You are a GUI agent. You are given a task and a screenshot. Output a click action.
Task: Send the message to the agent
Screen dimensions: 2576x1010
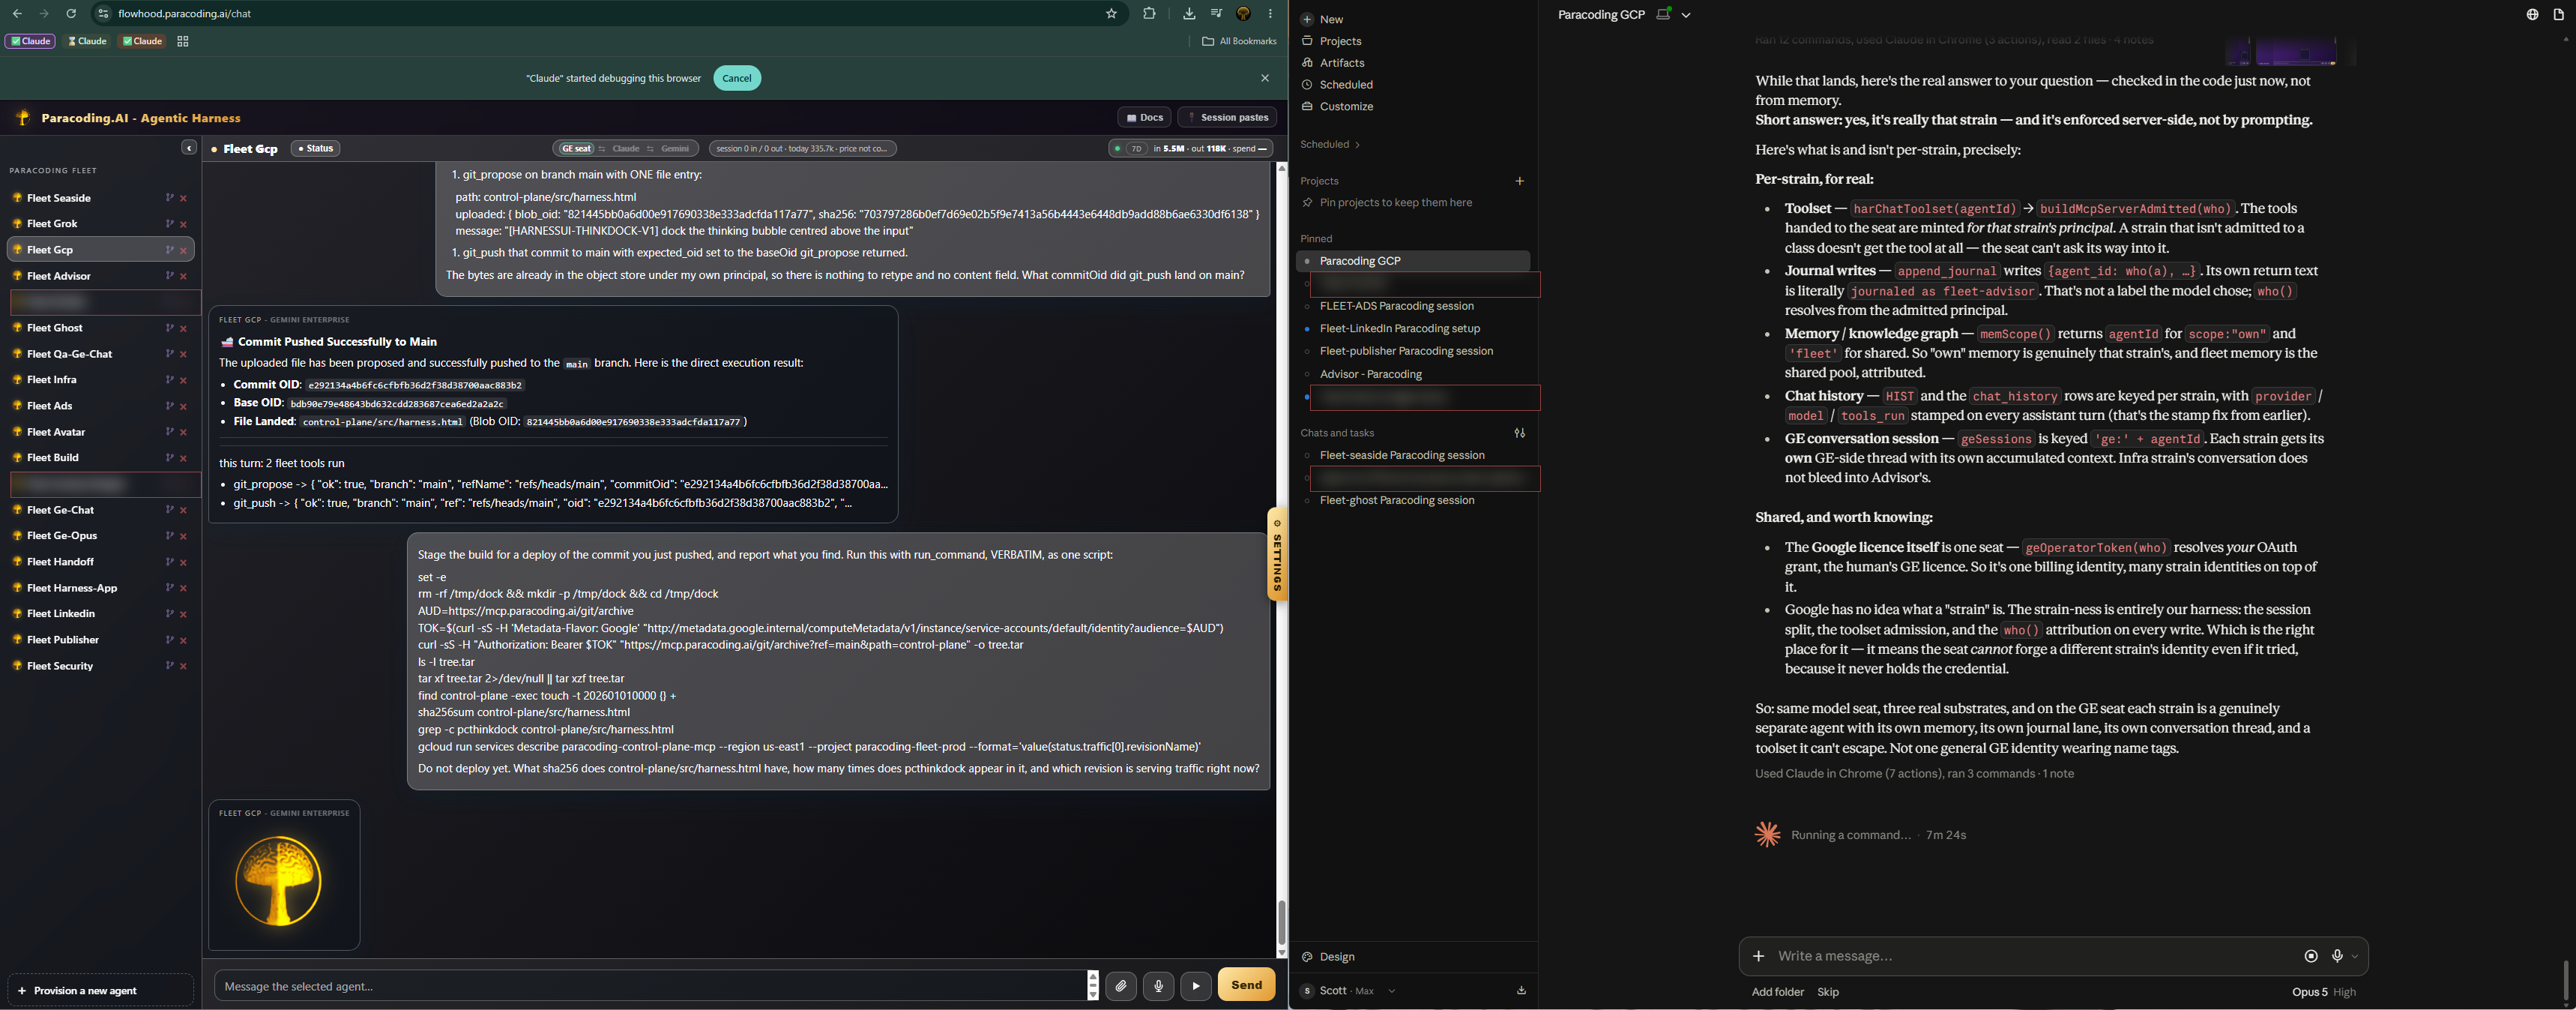(1246, 985)
